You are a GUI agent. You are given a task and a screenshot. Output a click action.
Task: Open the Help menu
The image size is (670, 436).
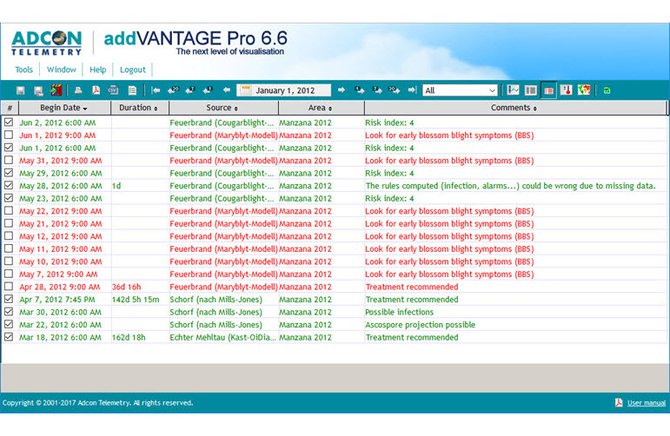97,70
